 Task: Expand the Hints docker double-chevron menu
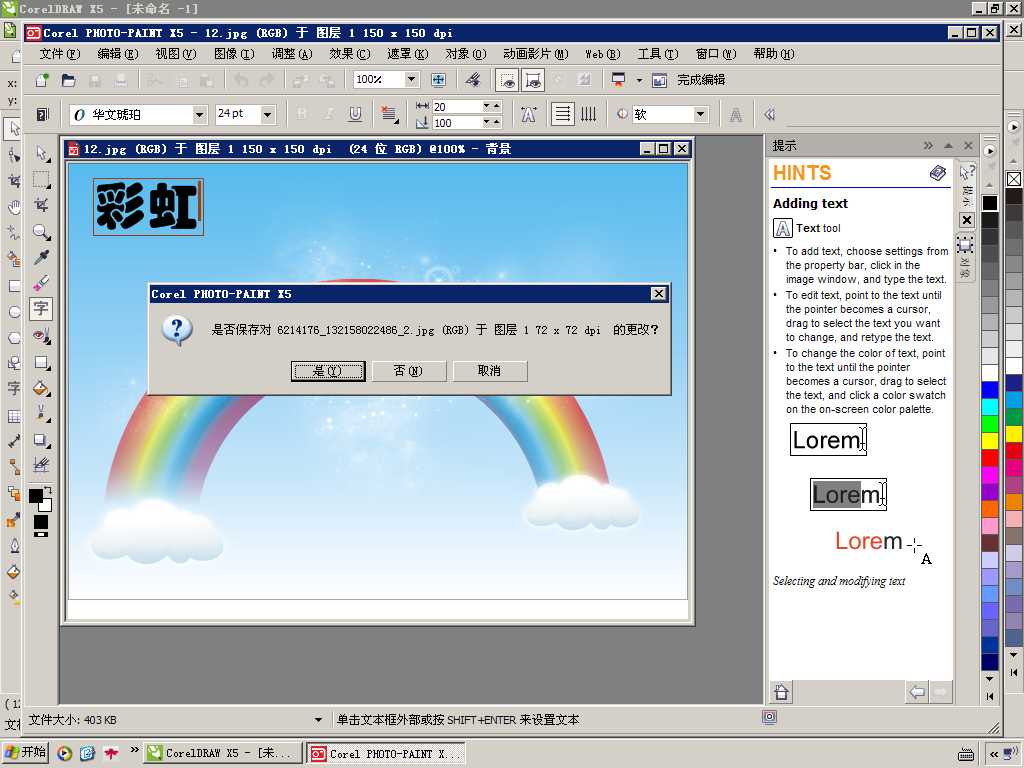(x=928, y=146)
